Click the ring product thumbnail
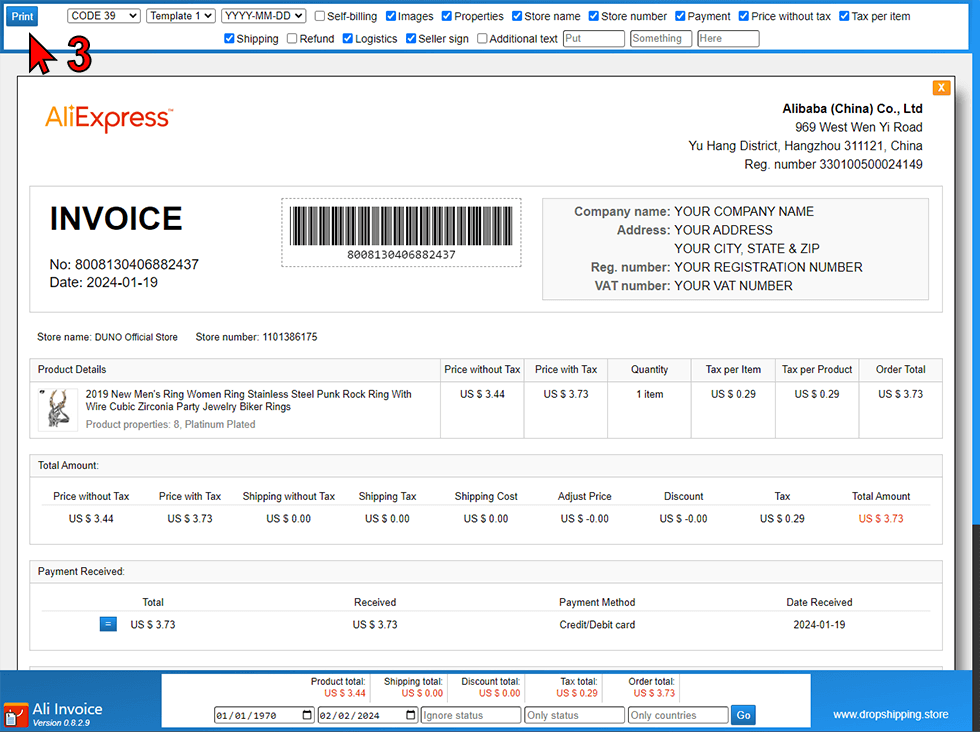 pos(58,409)
